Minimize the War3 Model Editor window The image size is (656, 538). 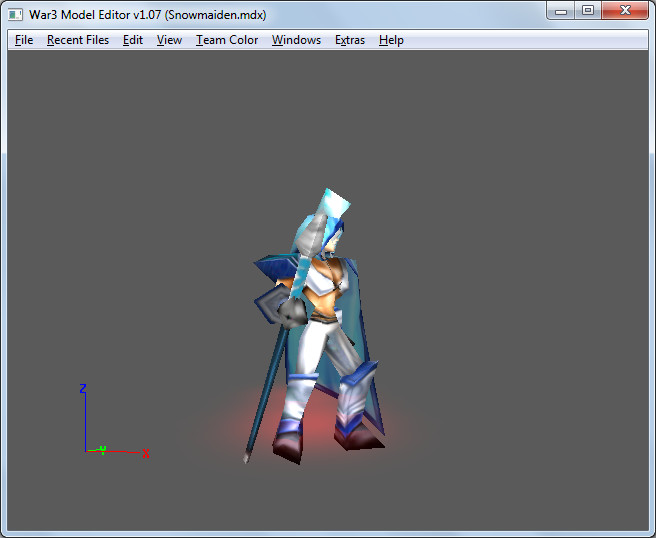561,10
